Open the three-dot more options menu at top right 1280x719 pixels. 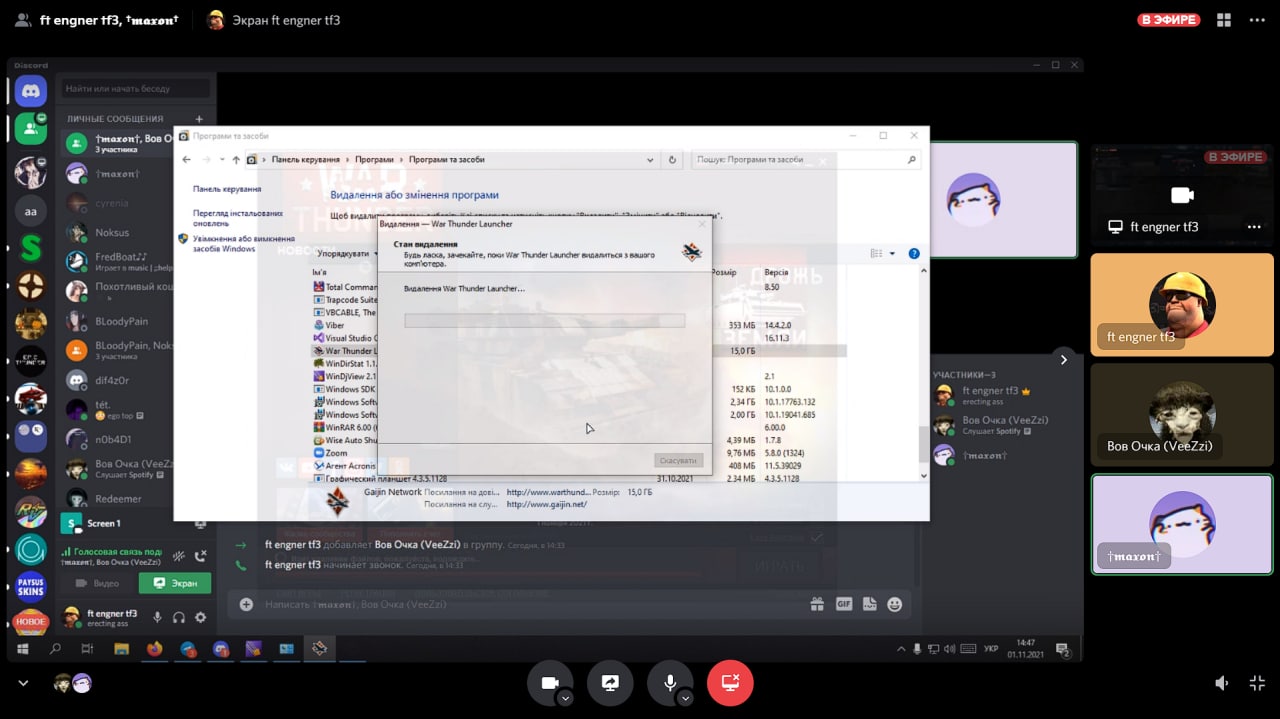point(1257,20)
